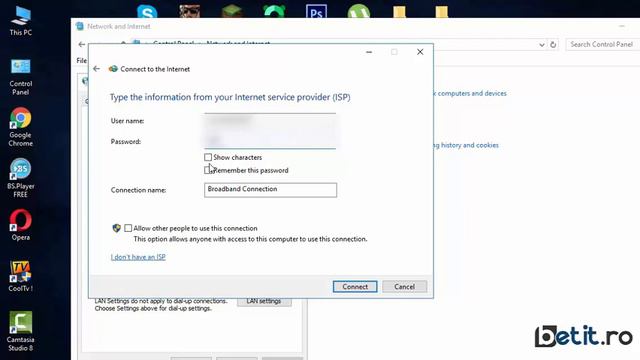Click the Connect to the Internet globe icon
The width and height of the screenshot is (640, 360).
click(113, 69)
